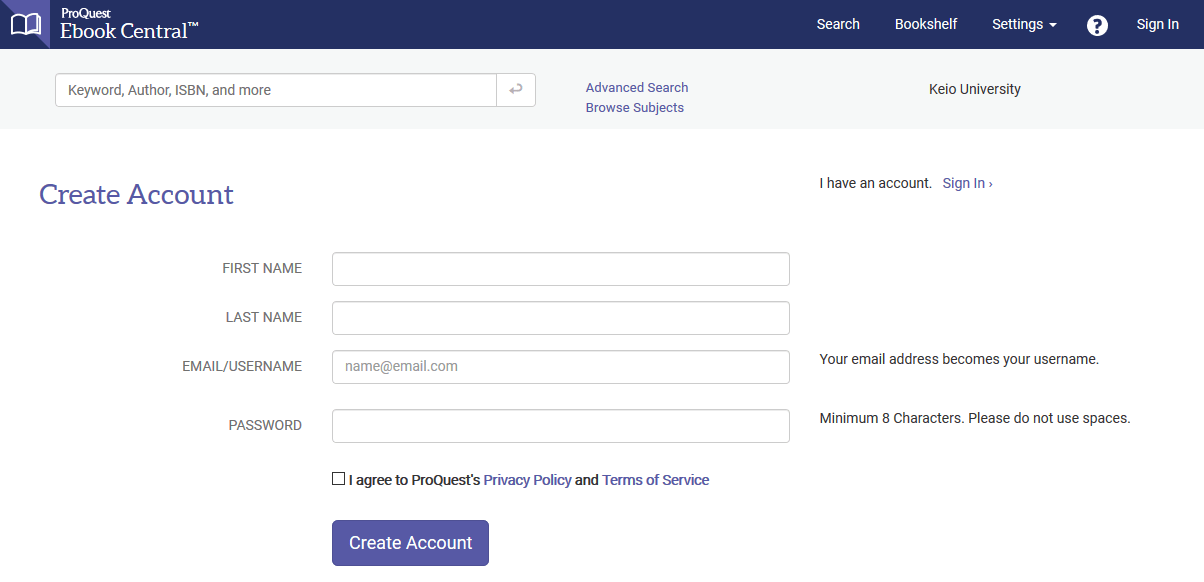The image size is (1204, 582).
Task: Click the search submit arrow icon
Action: (x=516, y=90)
